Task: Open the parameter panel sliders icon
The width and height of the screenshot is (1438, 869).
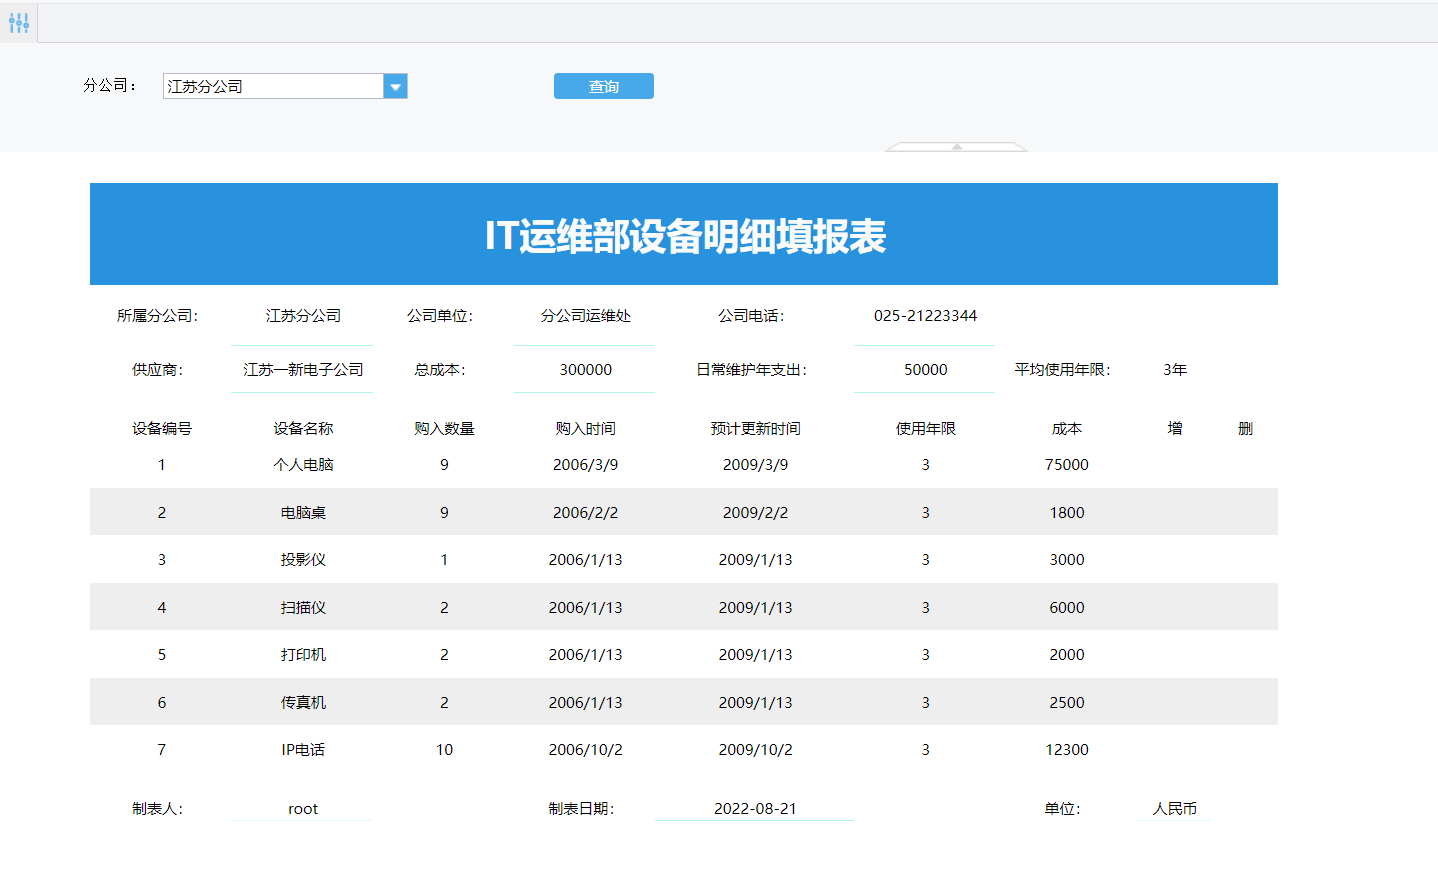Action: coord(19,22)
